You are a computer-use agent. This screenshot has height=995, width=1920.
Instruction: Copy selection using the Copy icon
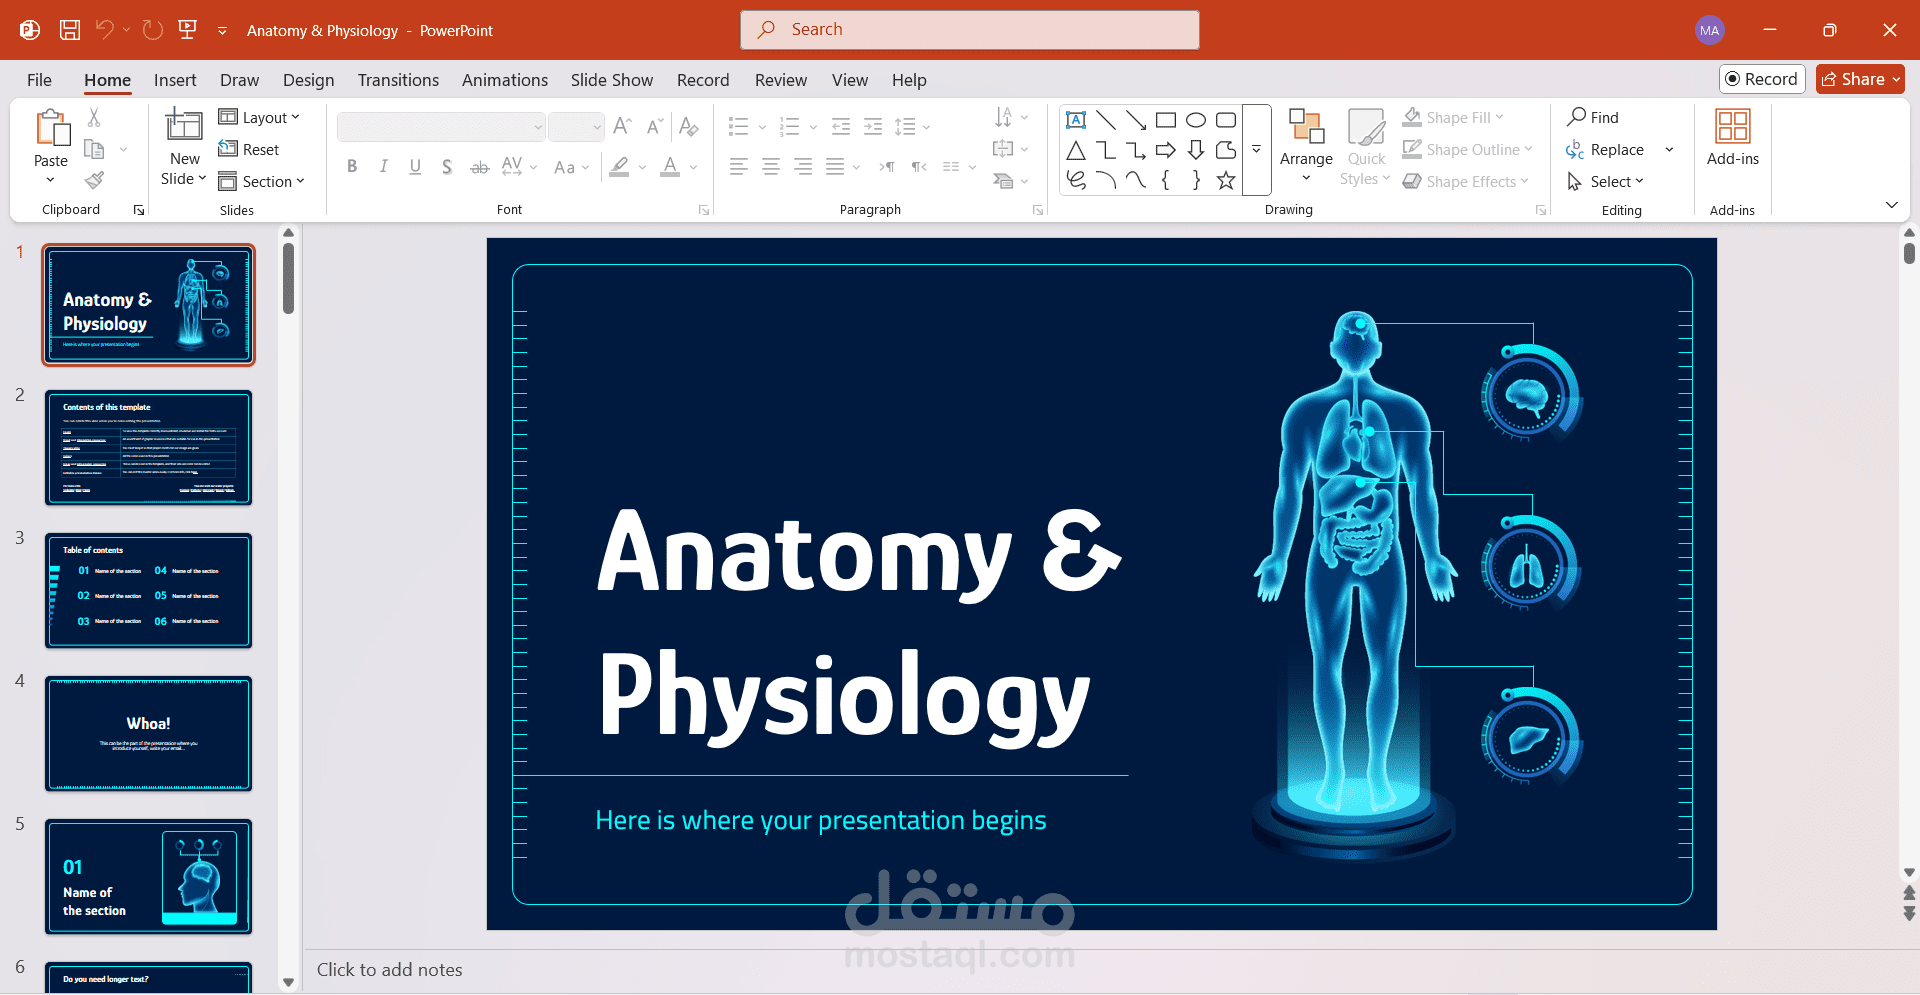(x=94, y=149)
